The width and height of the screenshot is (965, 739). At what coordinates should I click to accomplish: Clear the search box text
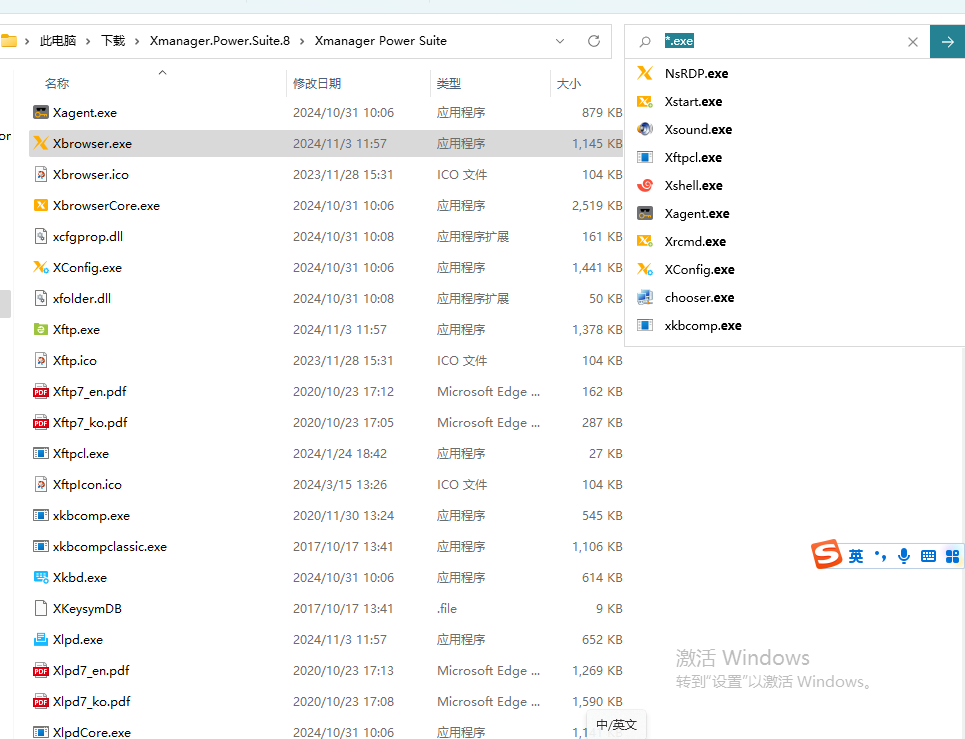tap(913, 42)
